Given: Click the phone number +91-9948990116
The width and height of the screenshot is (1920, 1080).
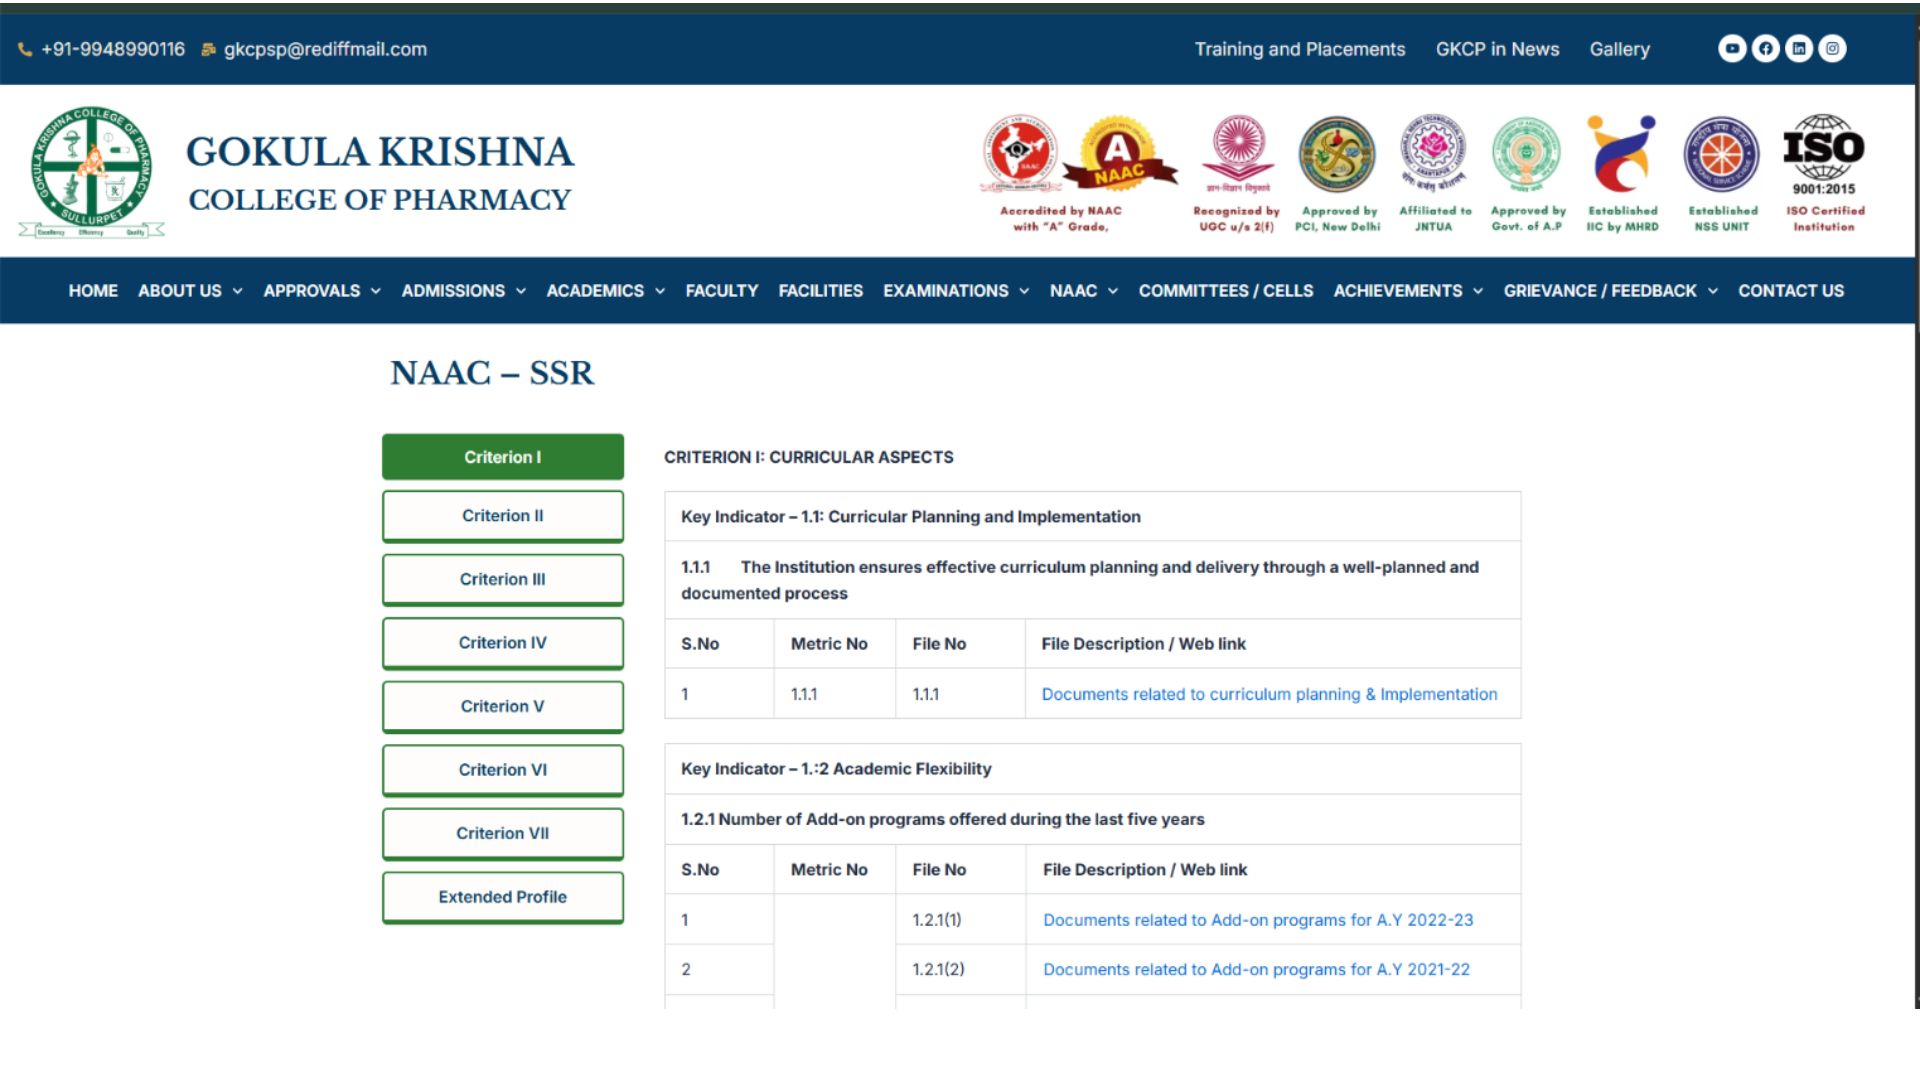Looking at the screenshot, I should 113,49.
